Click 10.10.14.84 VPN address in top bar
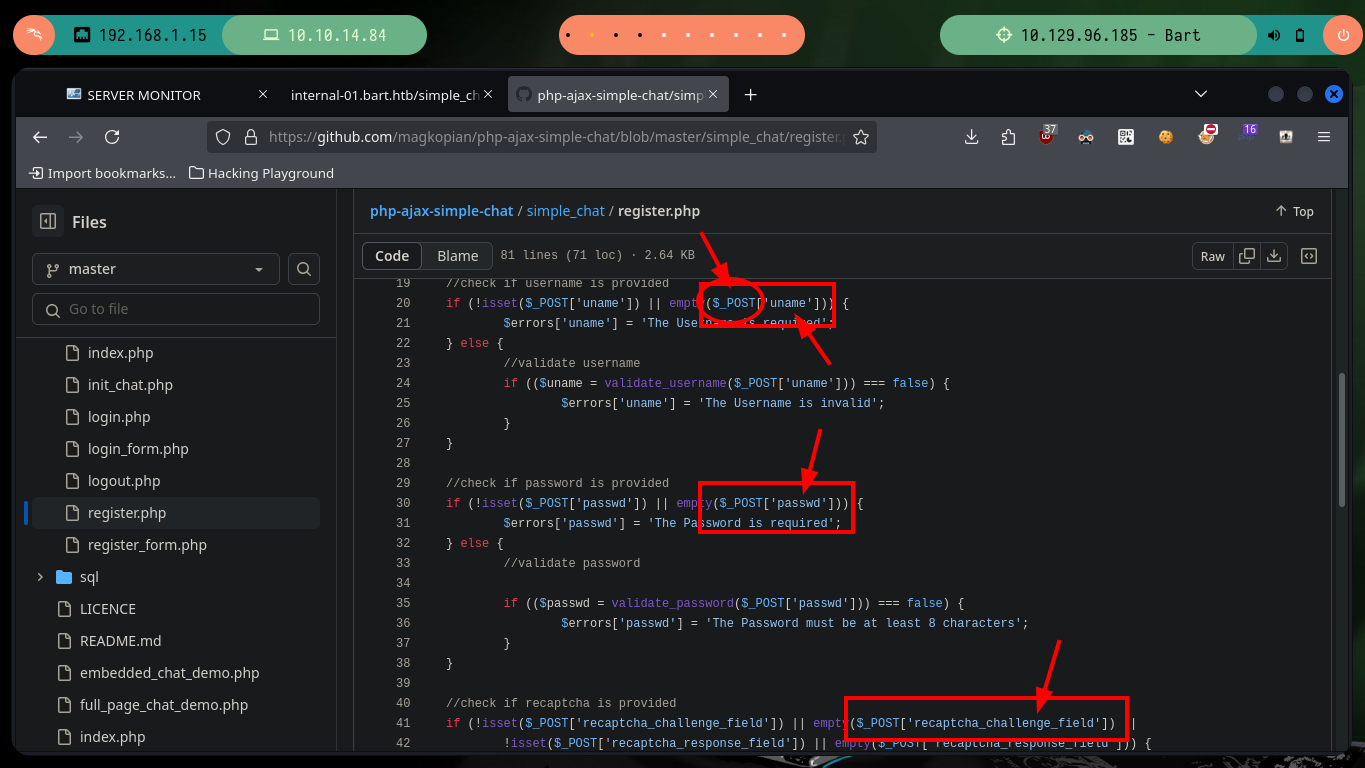This screenshot has height=768, width=1365. tap(325, 35)
